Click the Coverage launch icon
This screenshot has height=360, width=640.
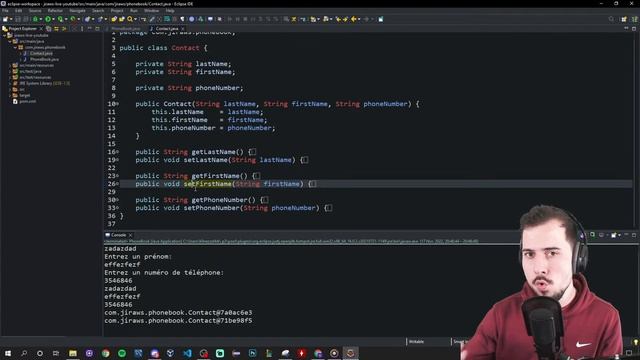tap(60, 19)
